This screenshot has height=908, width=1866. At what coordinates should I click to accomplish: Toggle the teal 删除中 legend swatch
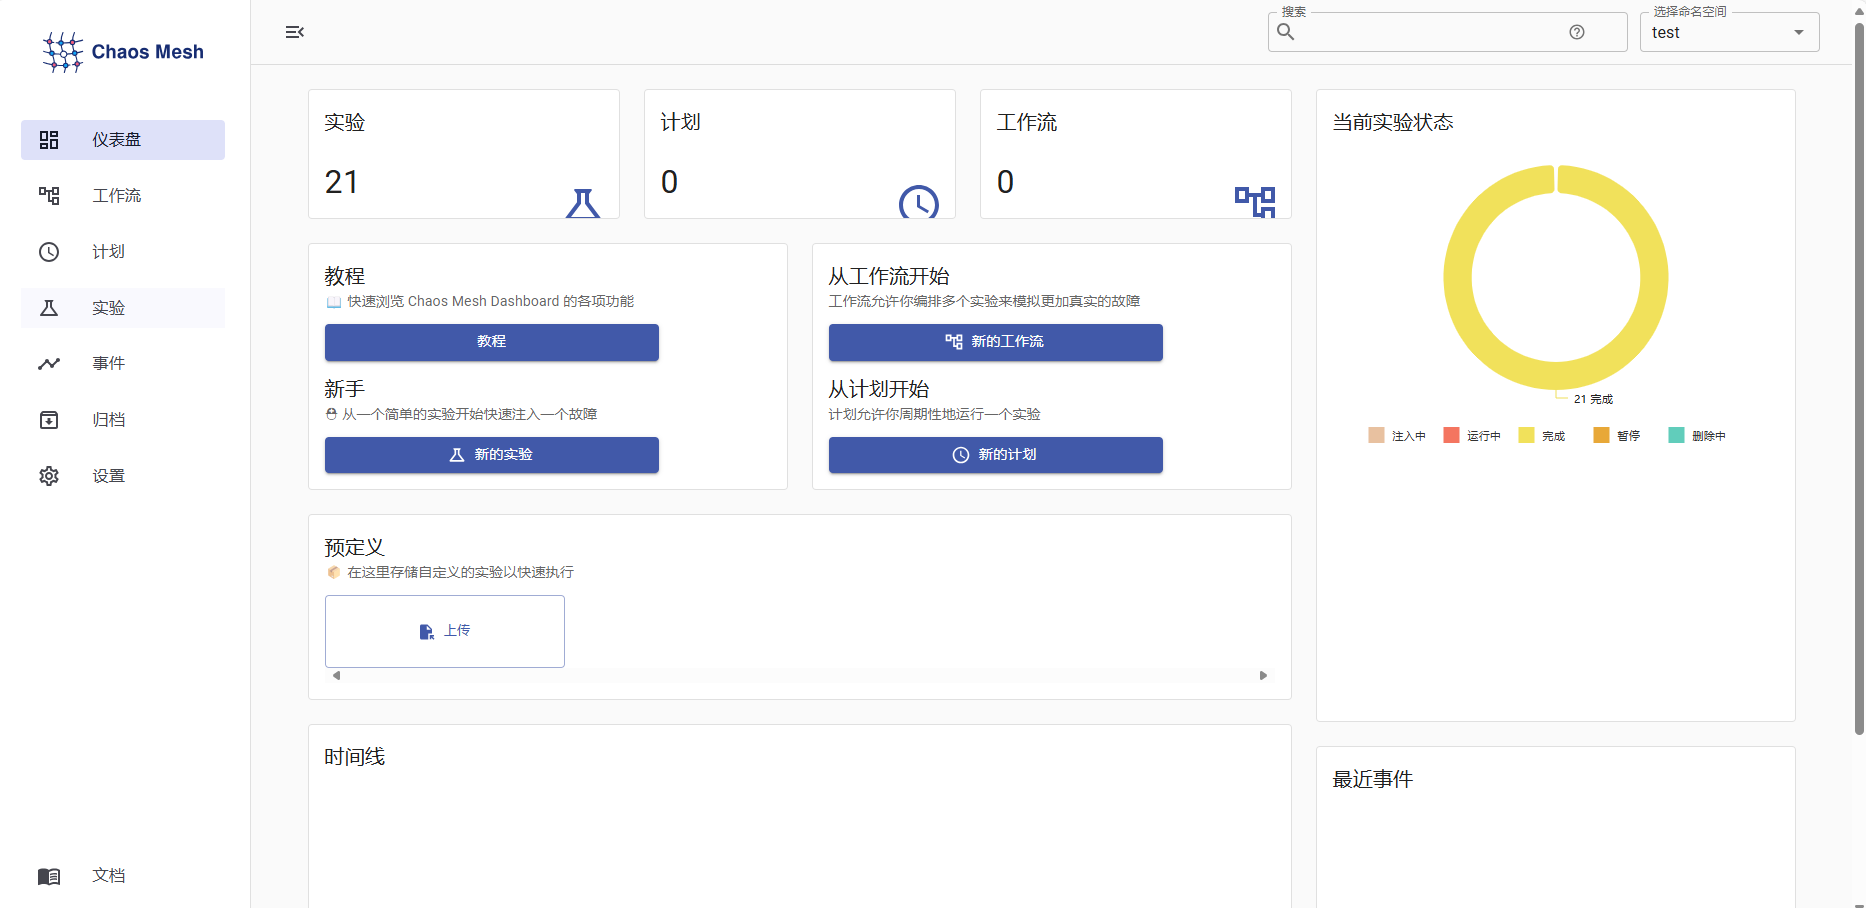(1676, 435)
